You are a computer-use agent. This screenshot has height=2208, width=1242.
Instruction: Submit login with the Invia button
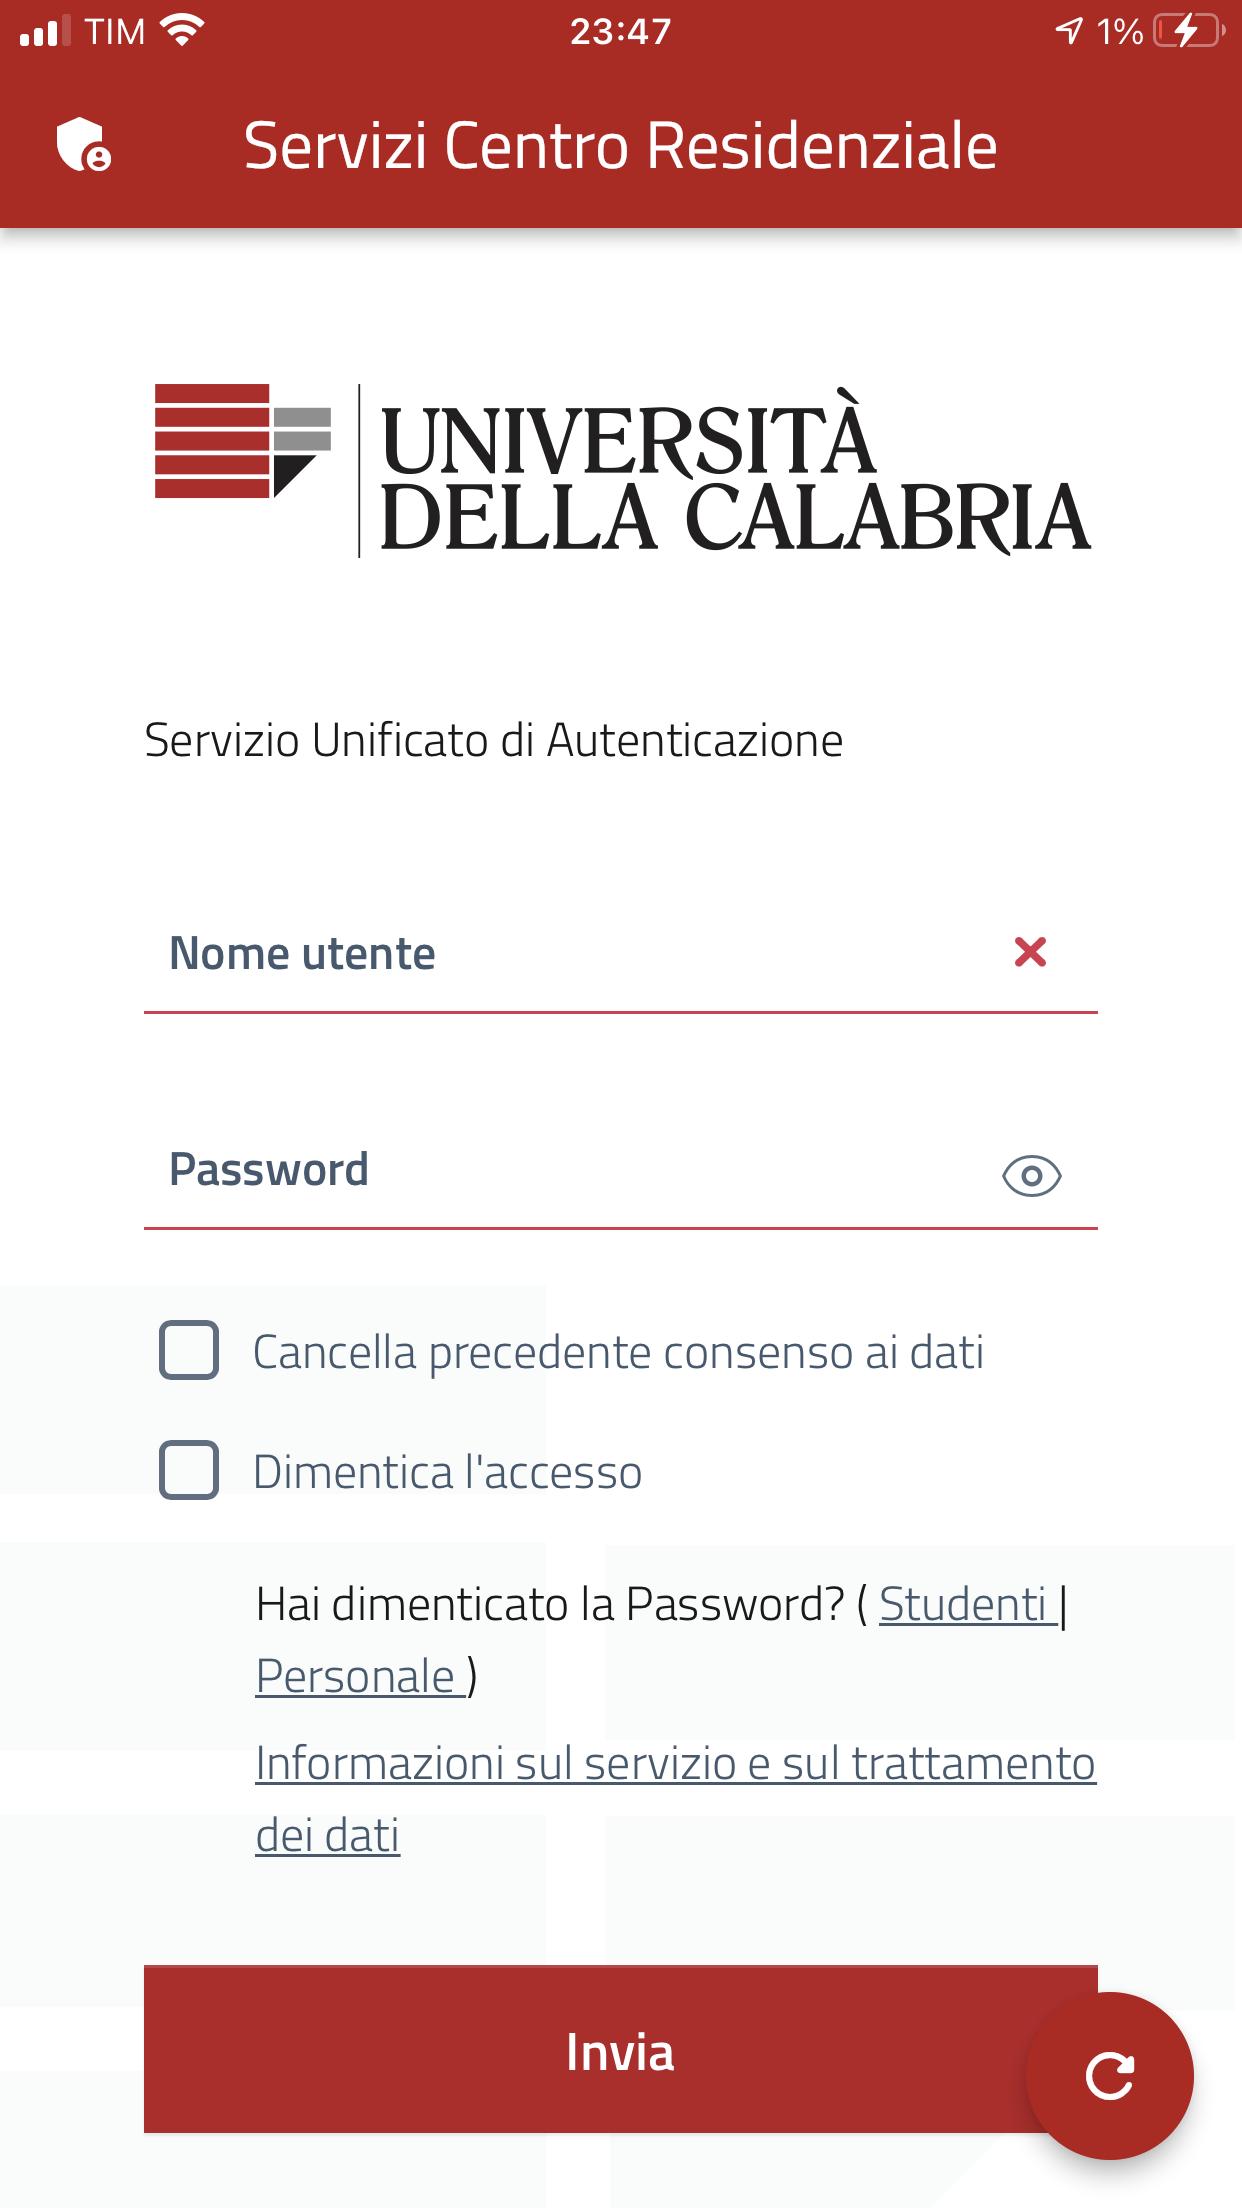click(x=621, y=2049)
